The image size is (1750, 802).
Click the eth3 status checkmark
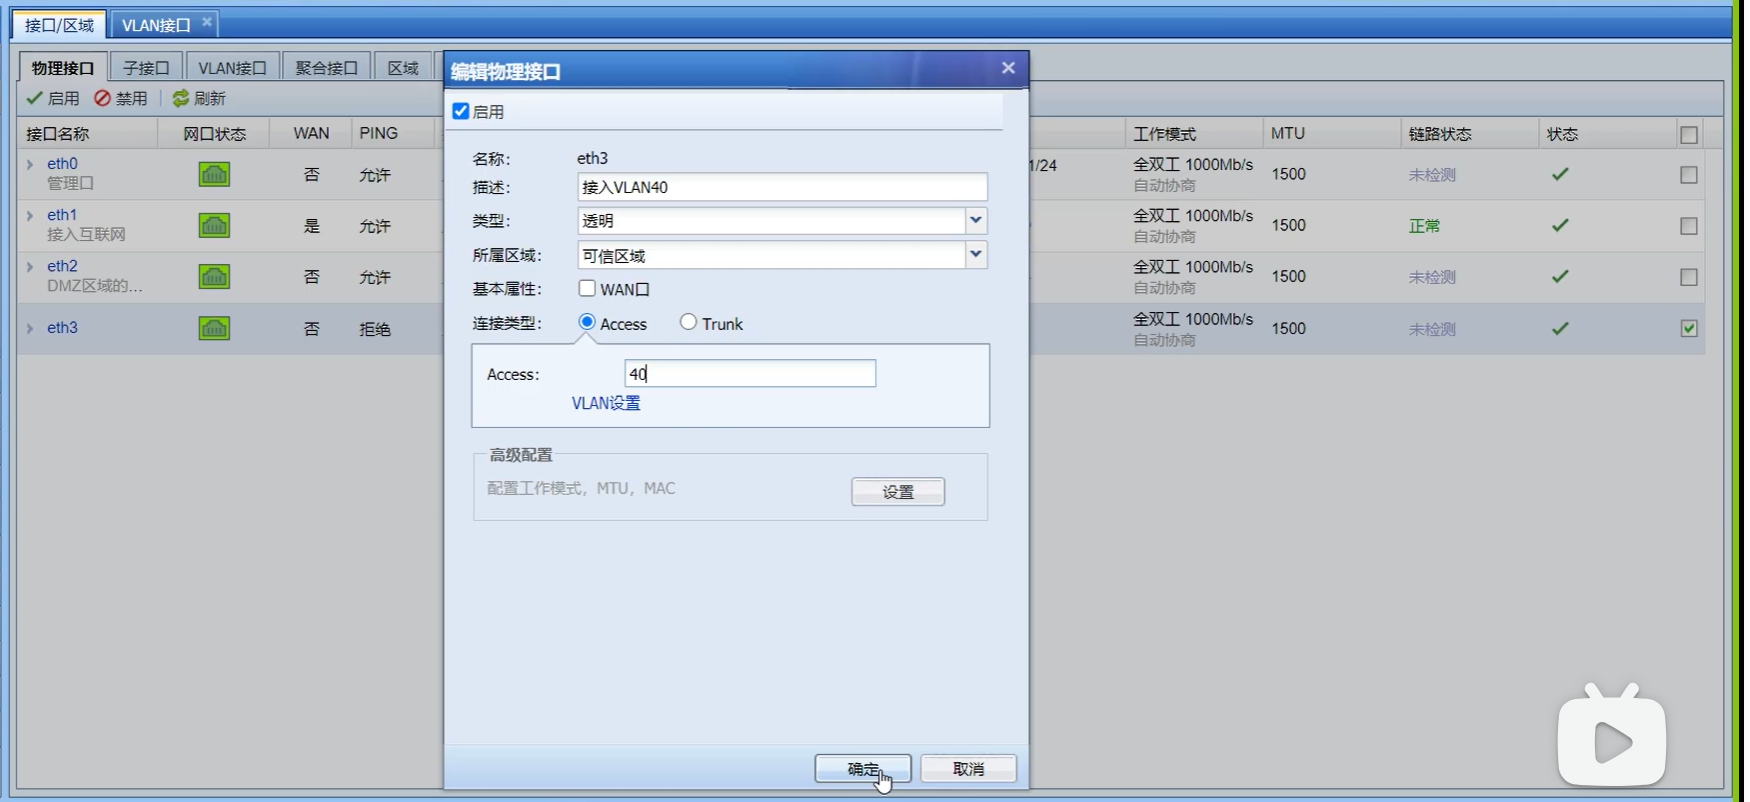click(1560, 328)
